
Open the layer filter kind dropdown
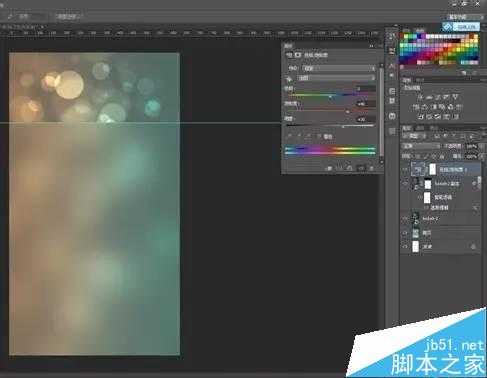(413, 136)
